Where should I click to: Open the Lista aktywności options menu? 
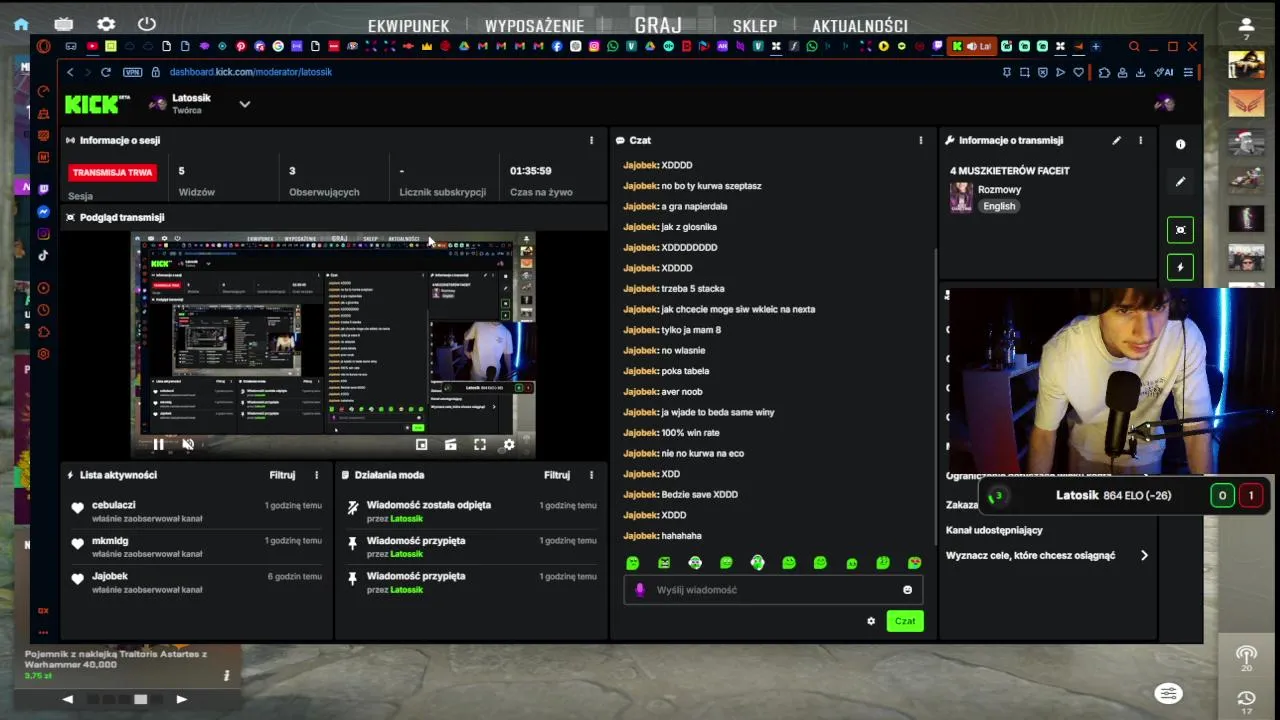(x=317, y=475)
